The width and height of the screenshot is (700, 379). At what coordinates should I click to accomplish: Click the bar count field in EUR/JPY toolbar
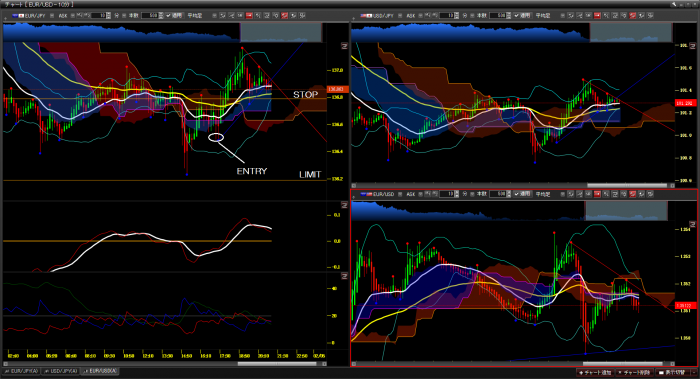[x=150, y=15]
